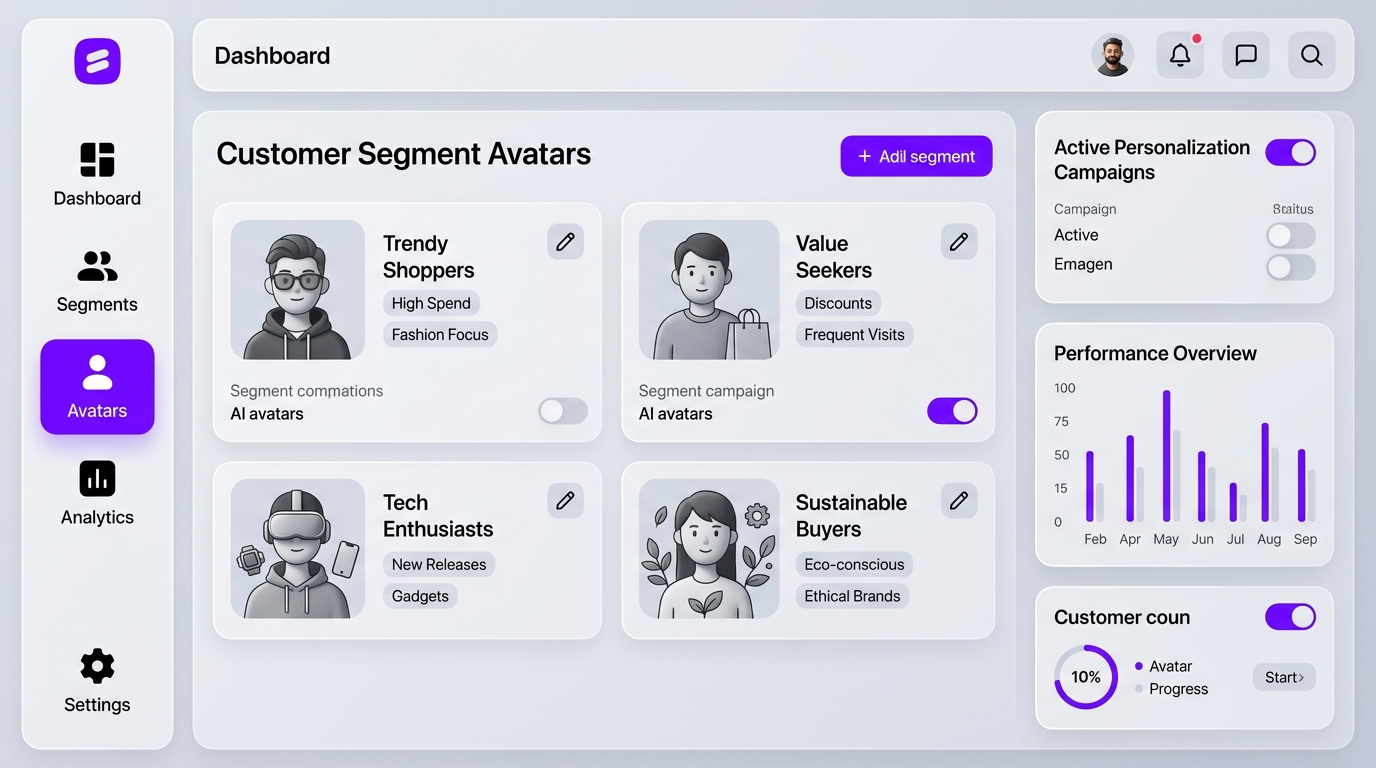Toggle the Customer count switch

1290,617
